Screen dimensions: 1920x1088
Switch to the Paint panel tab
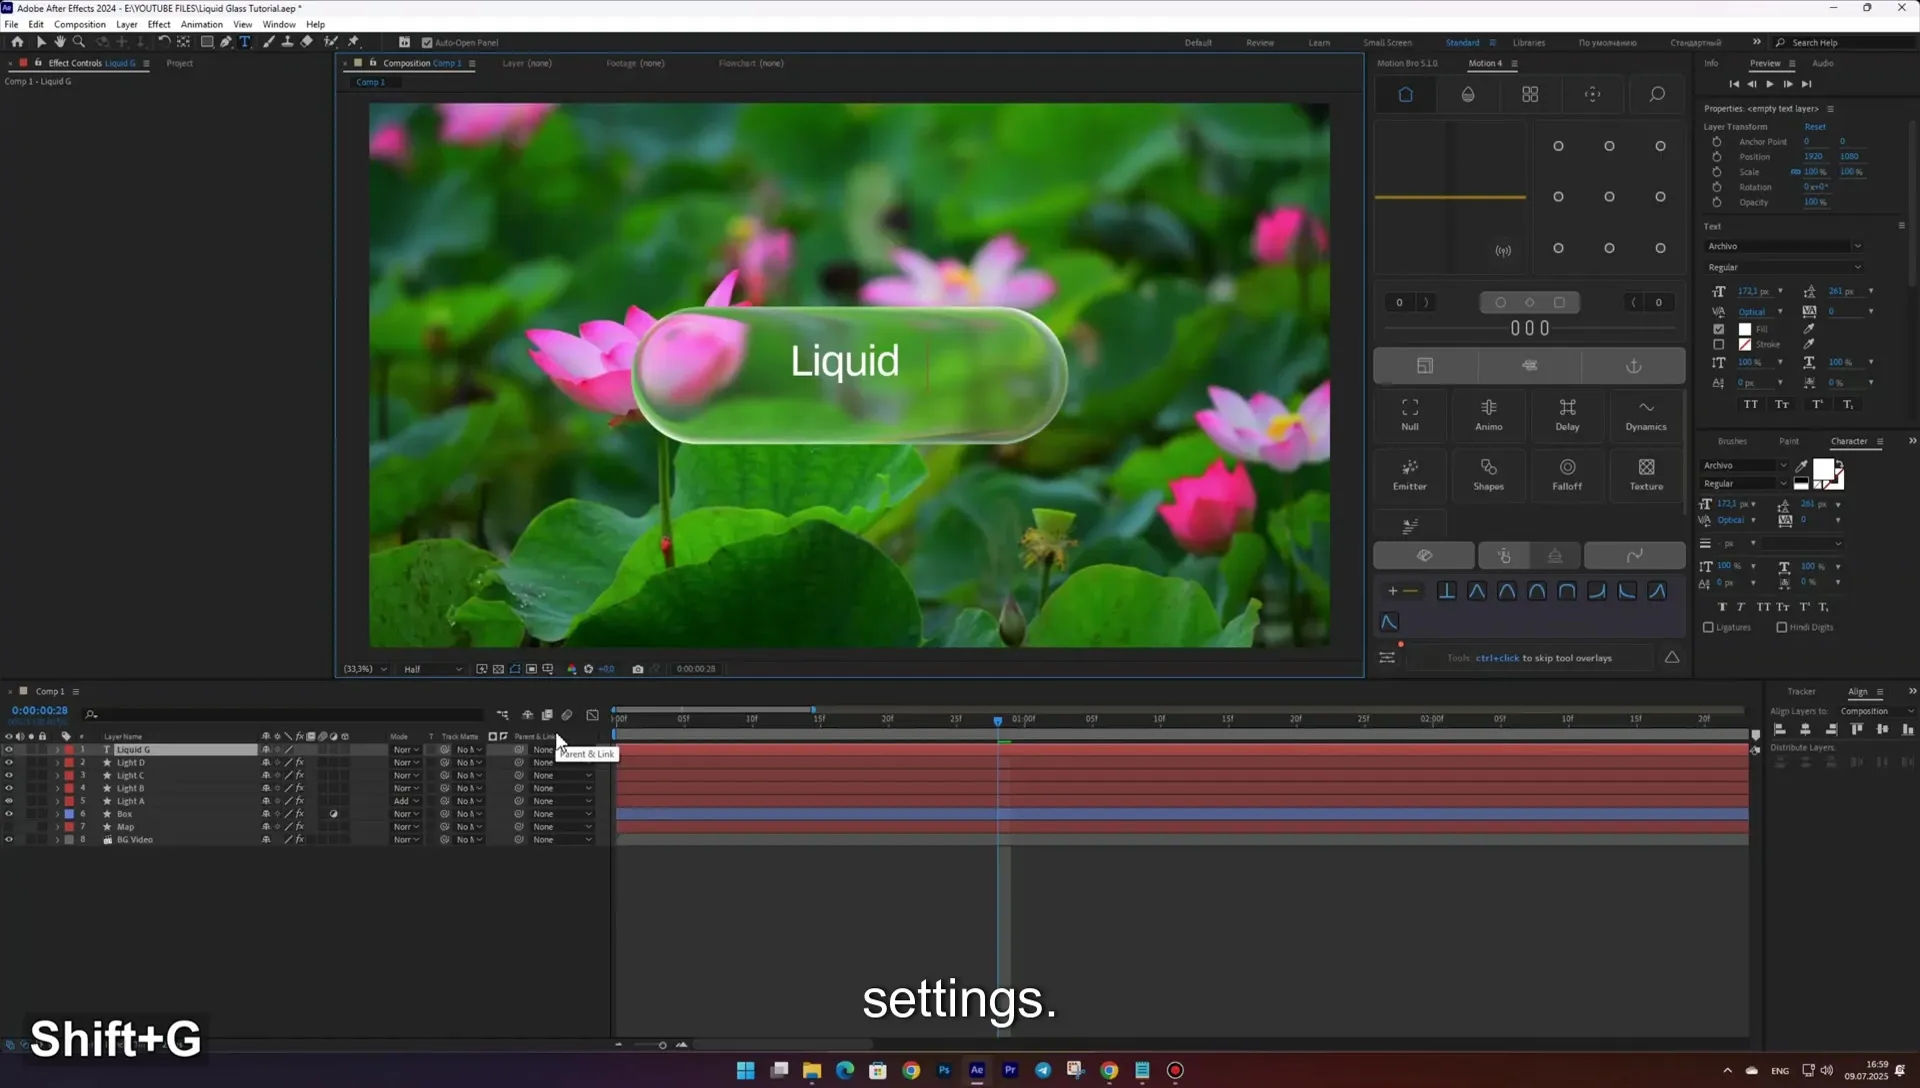pos(1788,441)
